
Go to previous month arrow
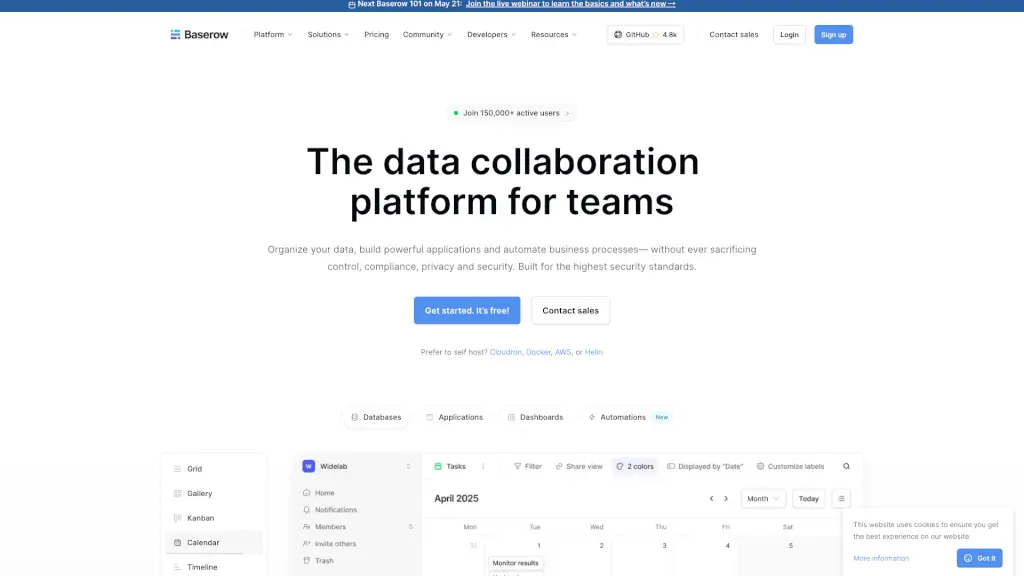(x=711, y=499)
